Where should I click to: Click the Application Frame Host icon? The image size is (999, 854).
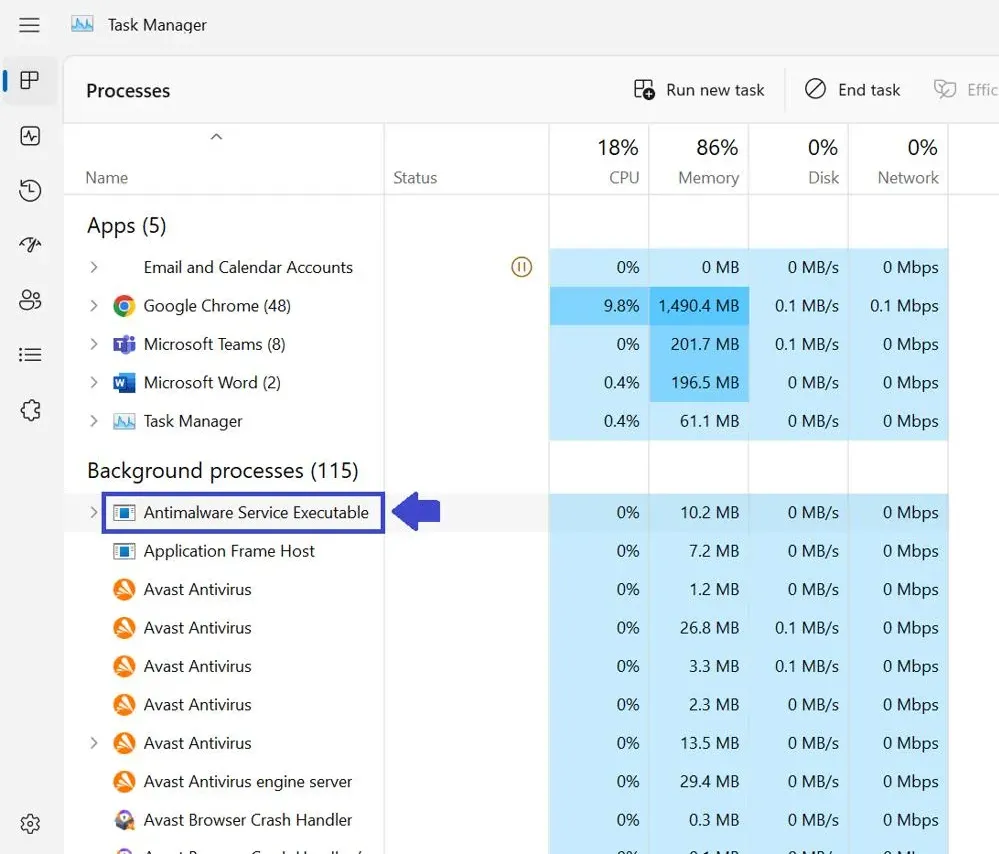click(x=124, y=551)
